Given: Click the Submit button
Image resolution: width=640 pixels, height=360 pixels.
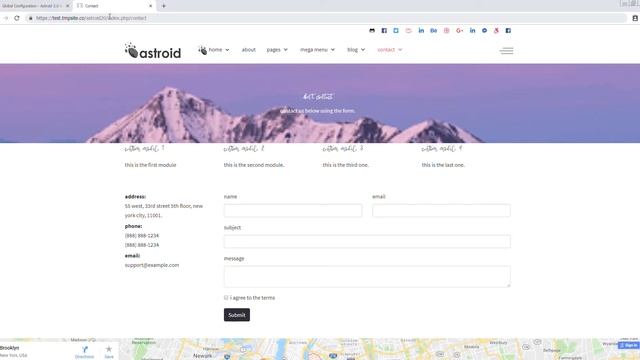Looking at the screenshot, I should (x=237, y=315).
